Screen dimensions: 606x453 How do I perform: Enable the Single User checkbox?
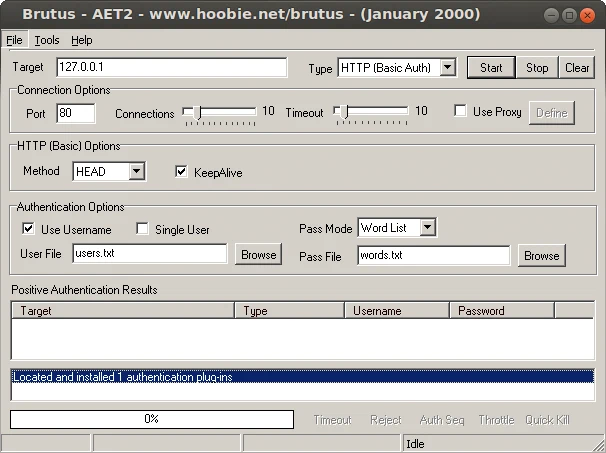tap(143, 228)
